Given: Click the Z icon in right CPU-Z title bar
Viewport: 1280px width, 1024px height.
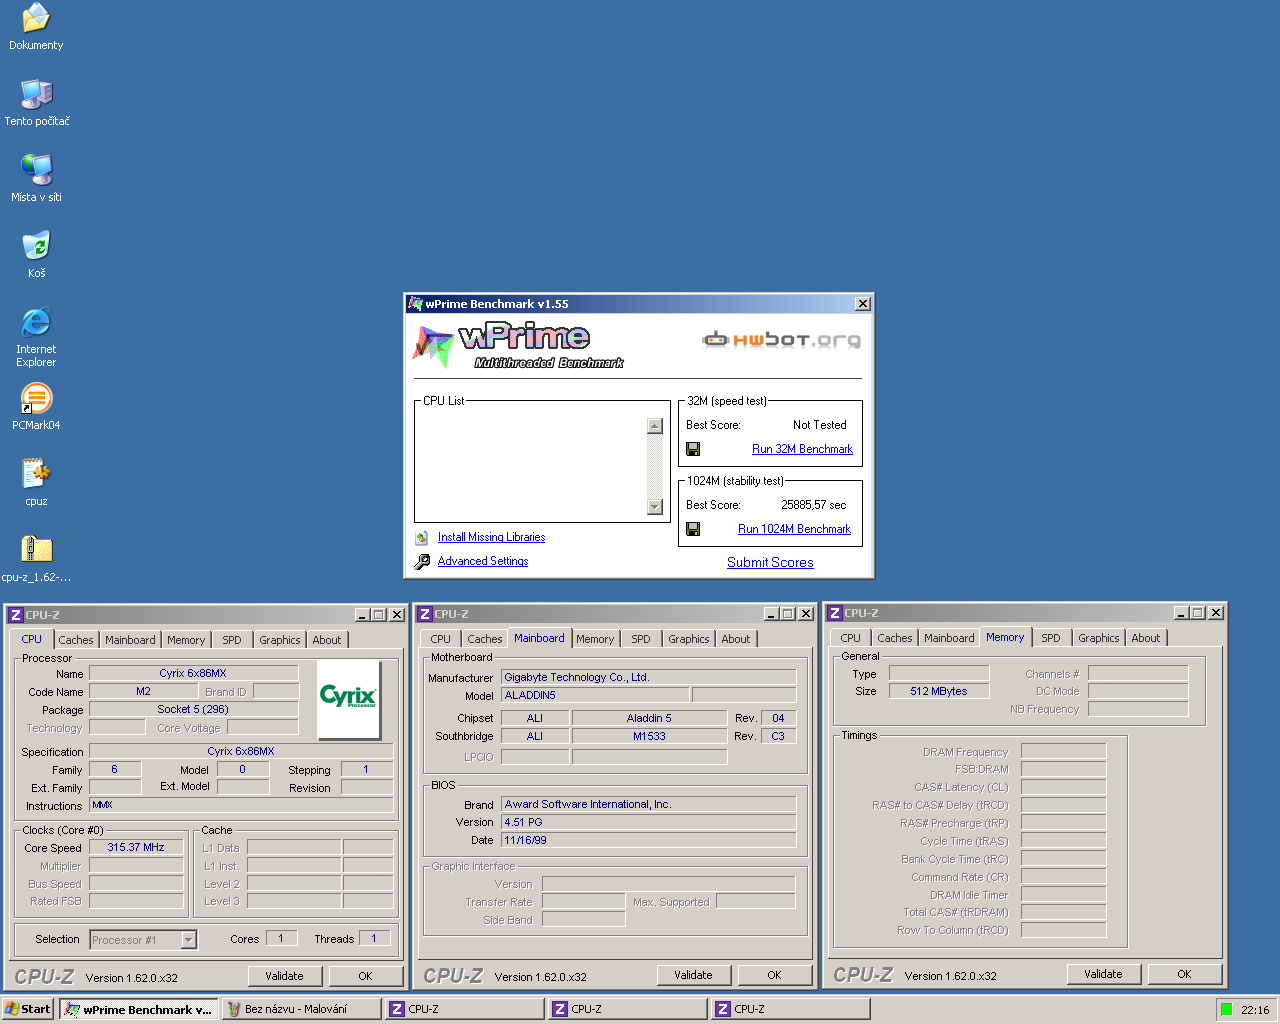Looking at the screenshot, I should pos(835,613).
